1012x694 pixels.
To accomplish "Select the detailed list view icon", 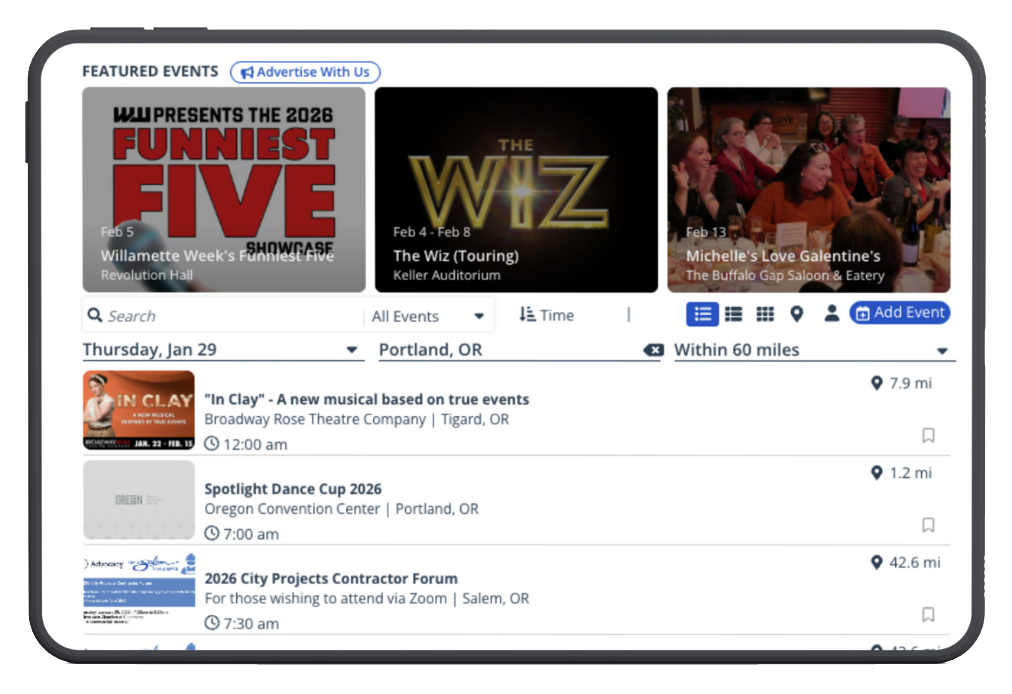I will (x=702, y=314).
